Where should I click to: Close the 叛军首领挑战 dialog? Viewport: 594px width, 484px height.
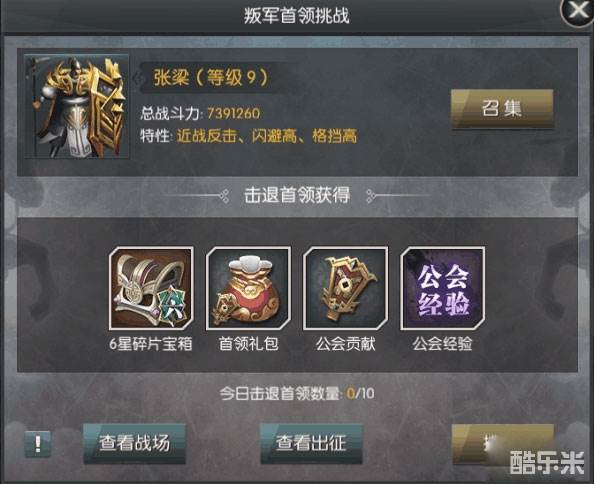[577, 12]
